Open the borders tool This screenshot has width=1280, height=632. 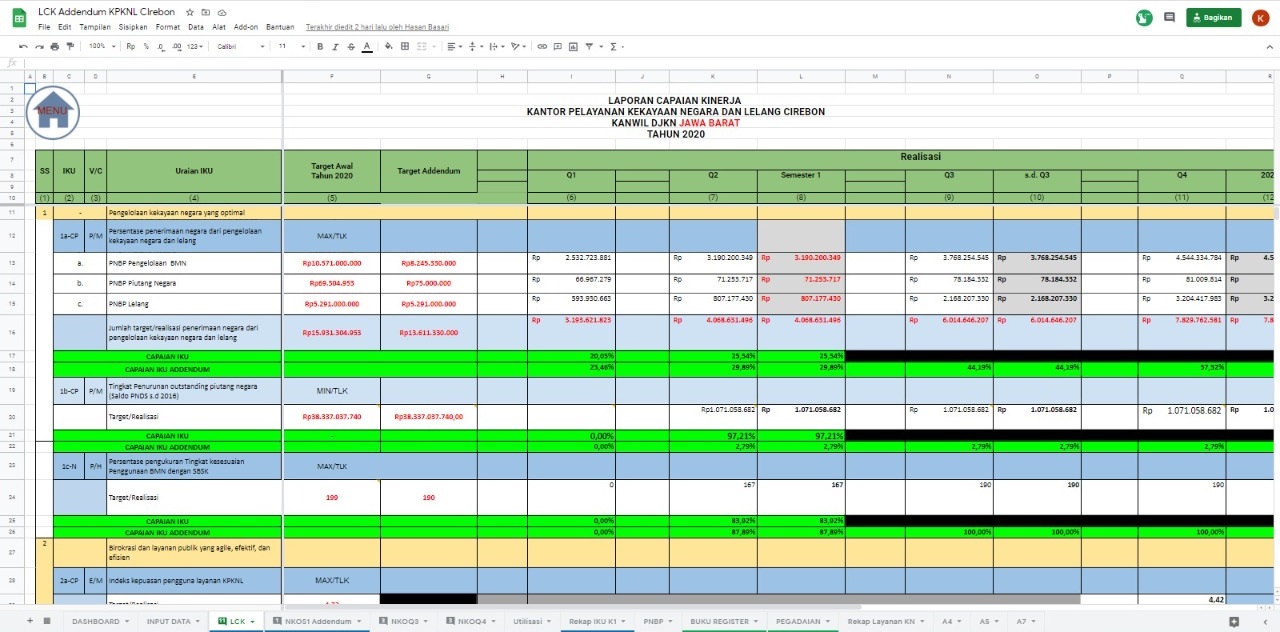click(405, 46)
